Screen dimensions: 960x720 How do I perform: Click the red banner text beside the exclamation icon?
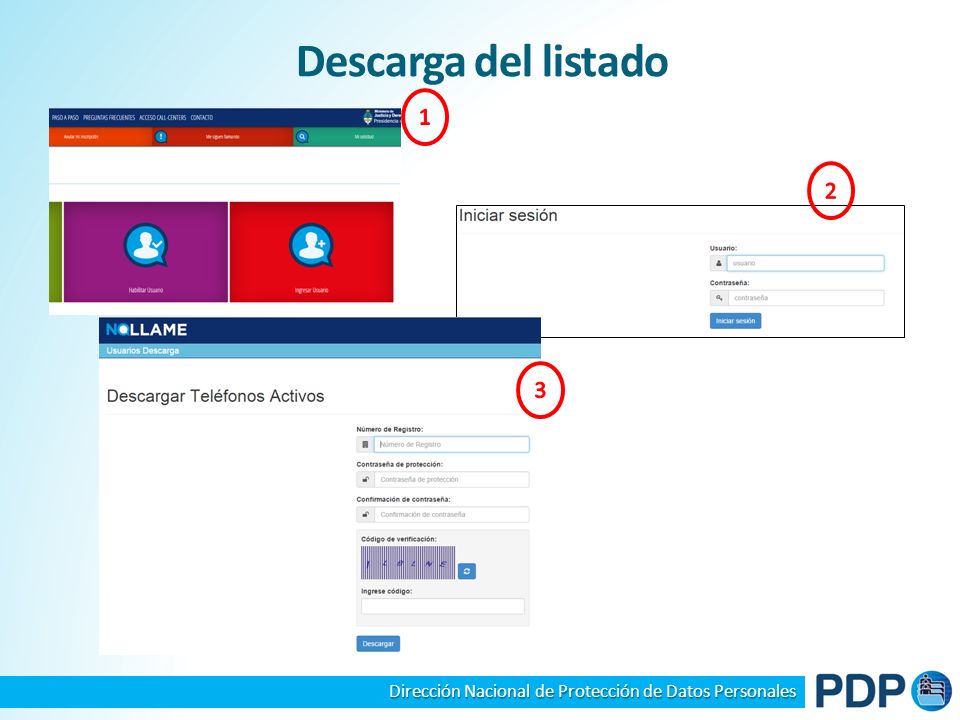pyautogui.click(x=222, y=137)
